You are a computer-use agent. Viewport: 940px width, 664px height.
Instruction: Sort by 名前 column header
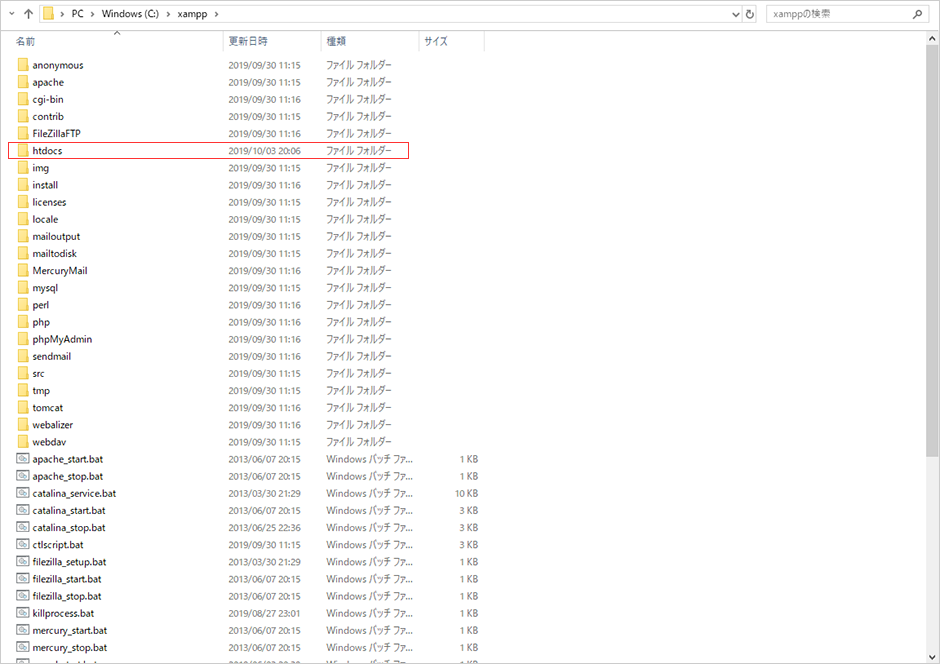coord(26,42)
